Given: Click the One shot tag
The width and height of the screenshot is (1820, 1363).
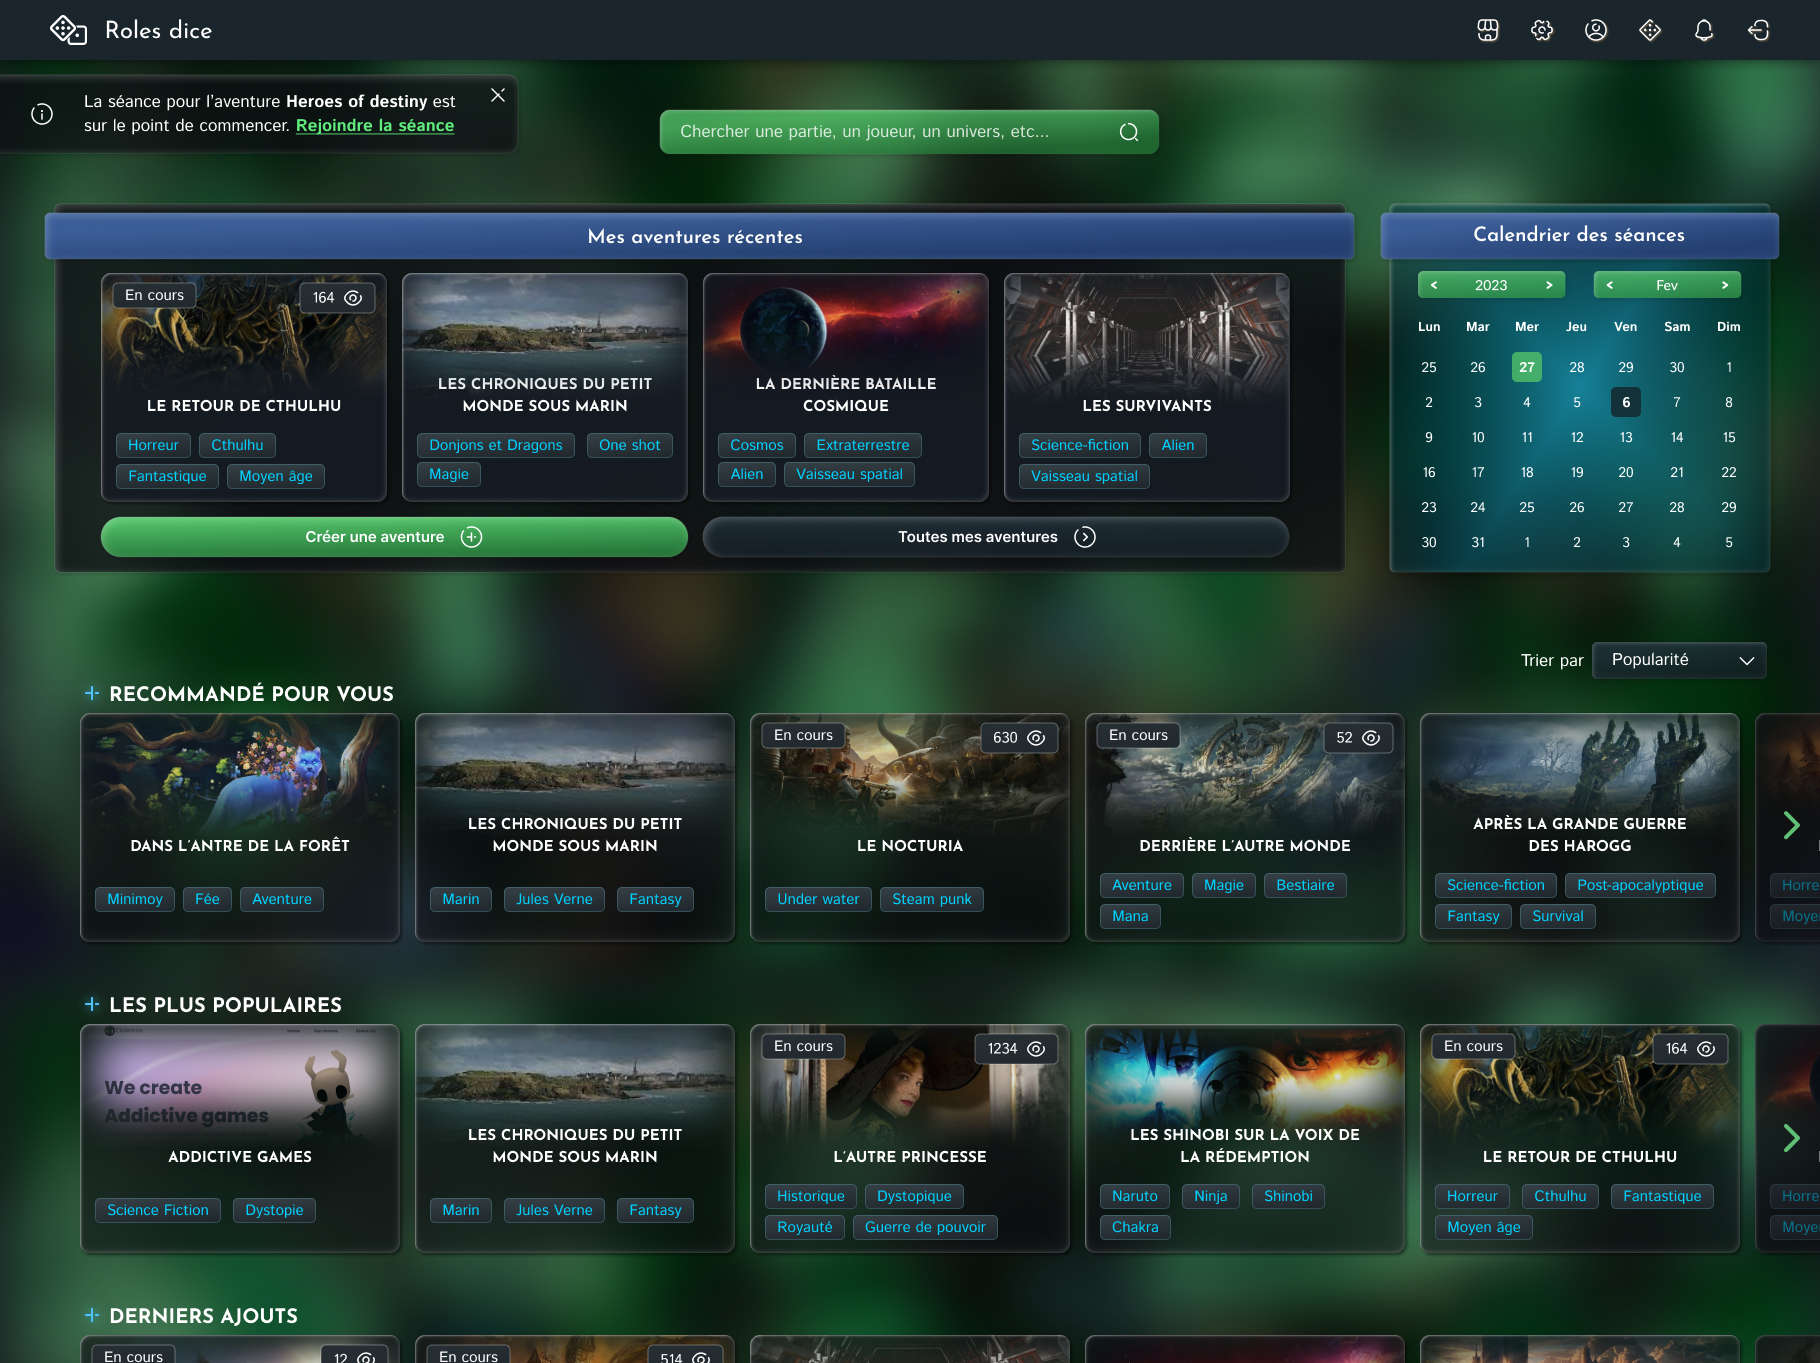Looking at the screenshot, I should click(x=630, y=445).
